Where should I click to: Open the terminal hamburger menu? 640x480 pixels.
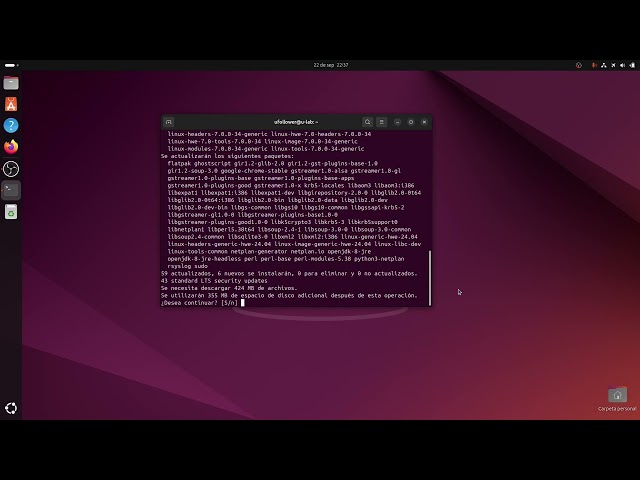coord(381,122)
